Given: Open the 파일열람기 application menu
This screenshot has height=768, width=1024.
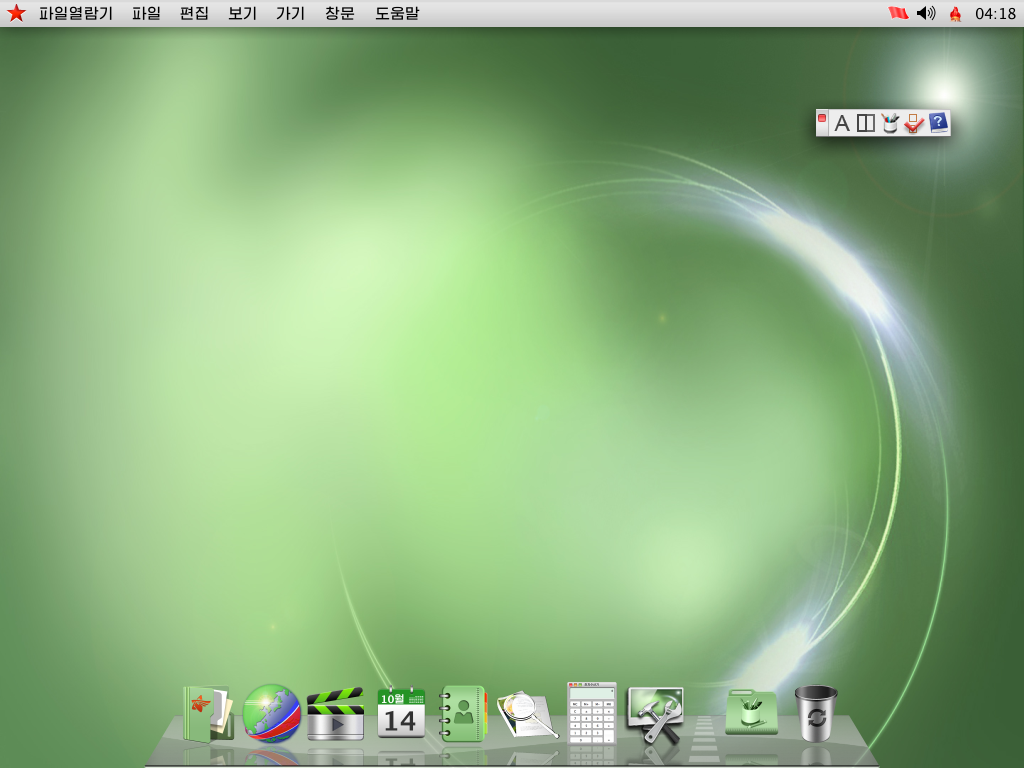Looking at the screenshot, I should coord(76,13).
